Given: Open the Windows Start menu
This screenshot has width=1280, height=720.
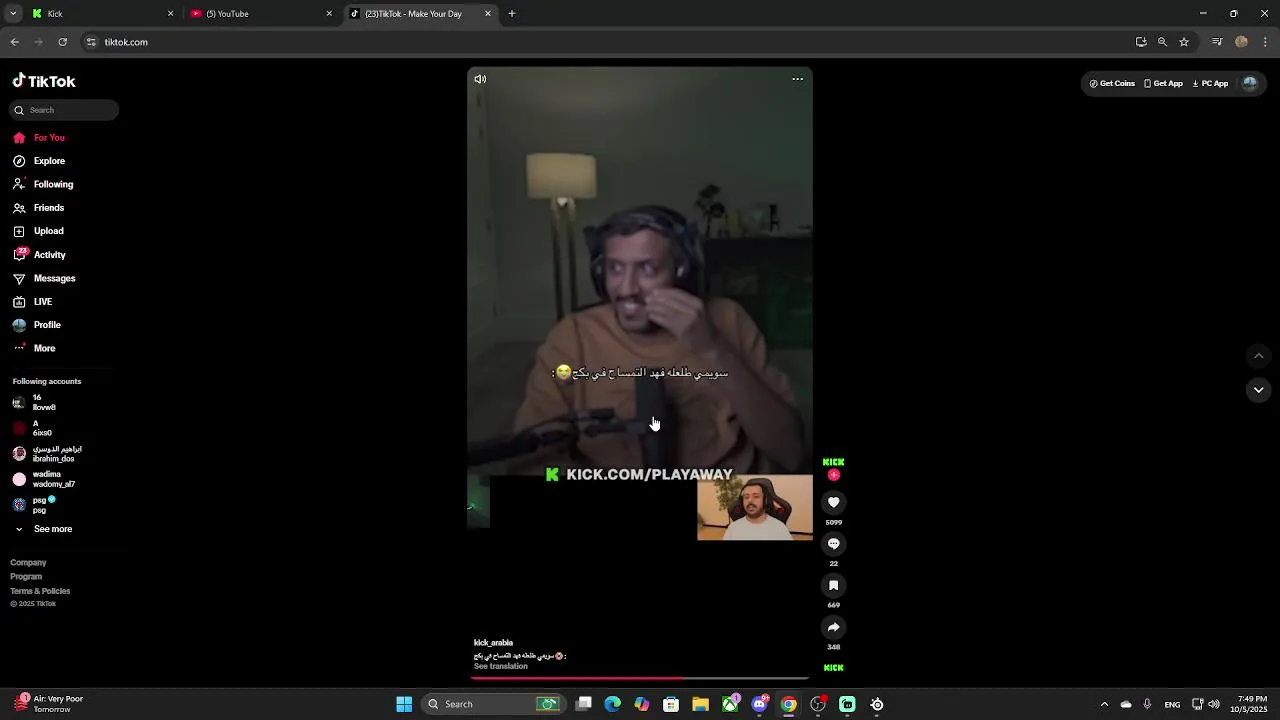Looking at the screenshot, I should click(x=404, y=704).
